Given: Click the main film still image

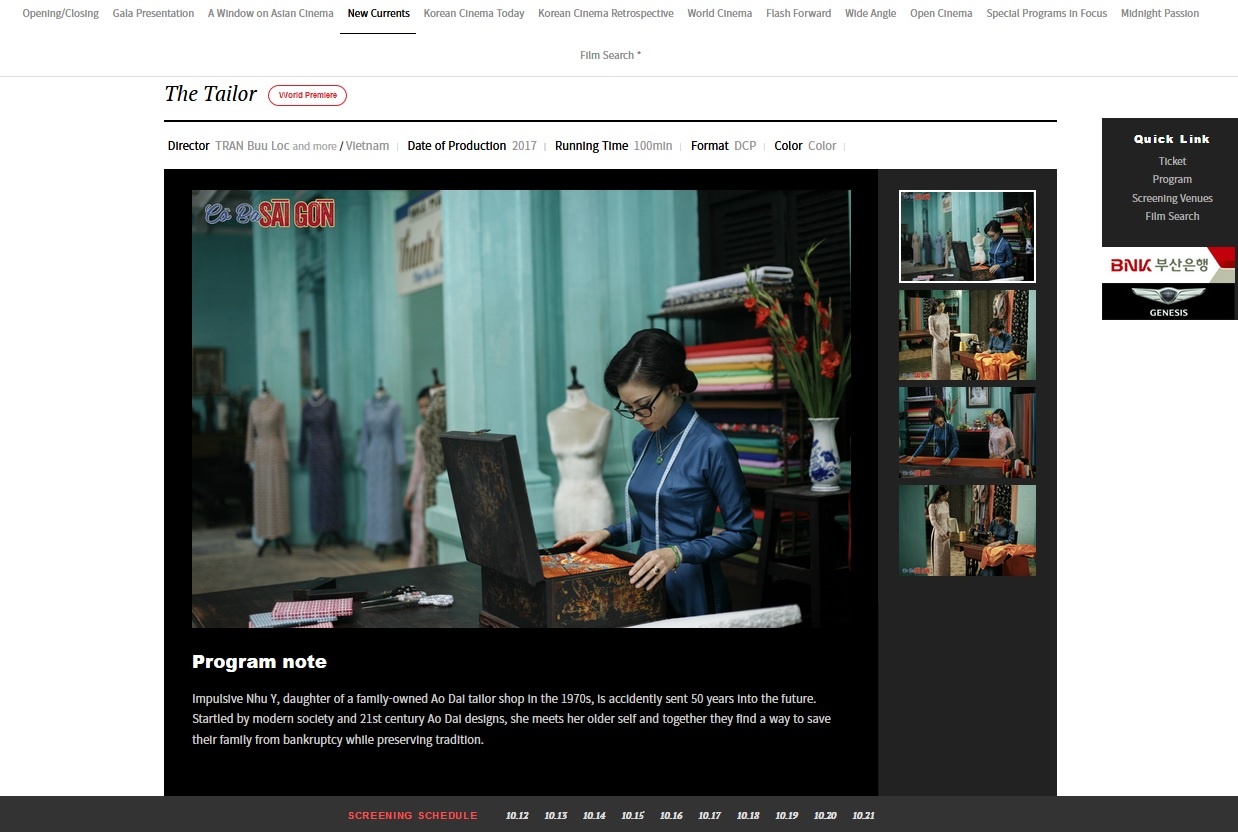Looking at the screenshot, I should [x=521, y=408].
